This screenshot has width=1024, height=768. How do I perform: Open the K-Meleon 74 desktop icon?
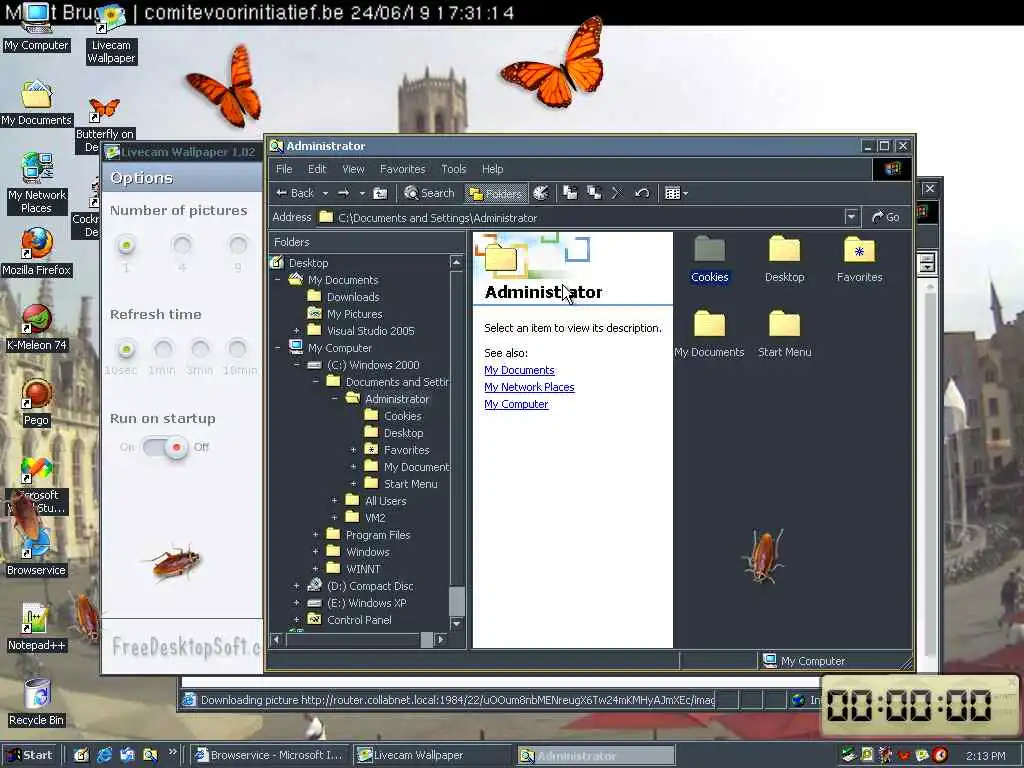(37, 328)
